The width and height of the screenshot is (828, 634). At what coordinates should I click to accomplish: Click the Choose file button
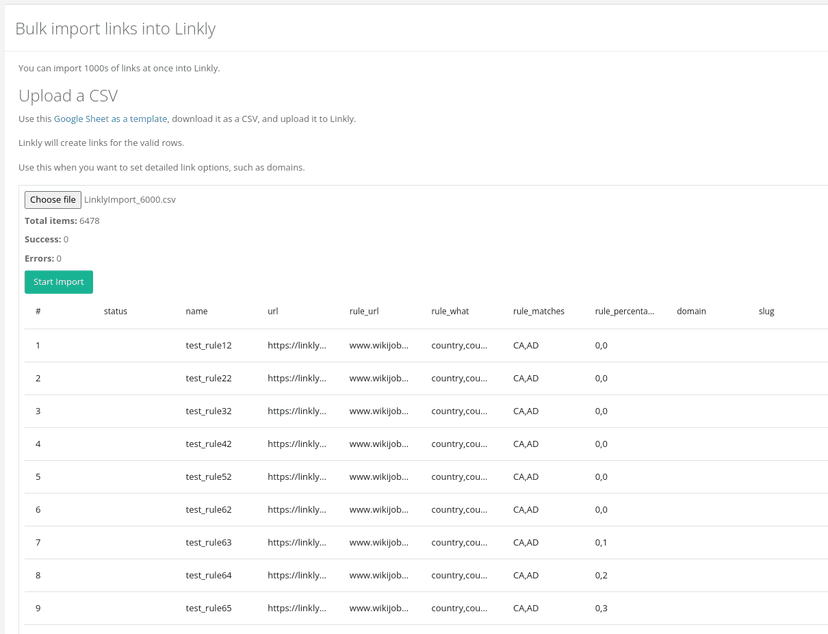pyautogui.click(x=52, y=200)
